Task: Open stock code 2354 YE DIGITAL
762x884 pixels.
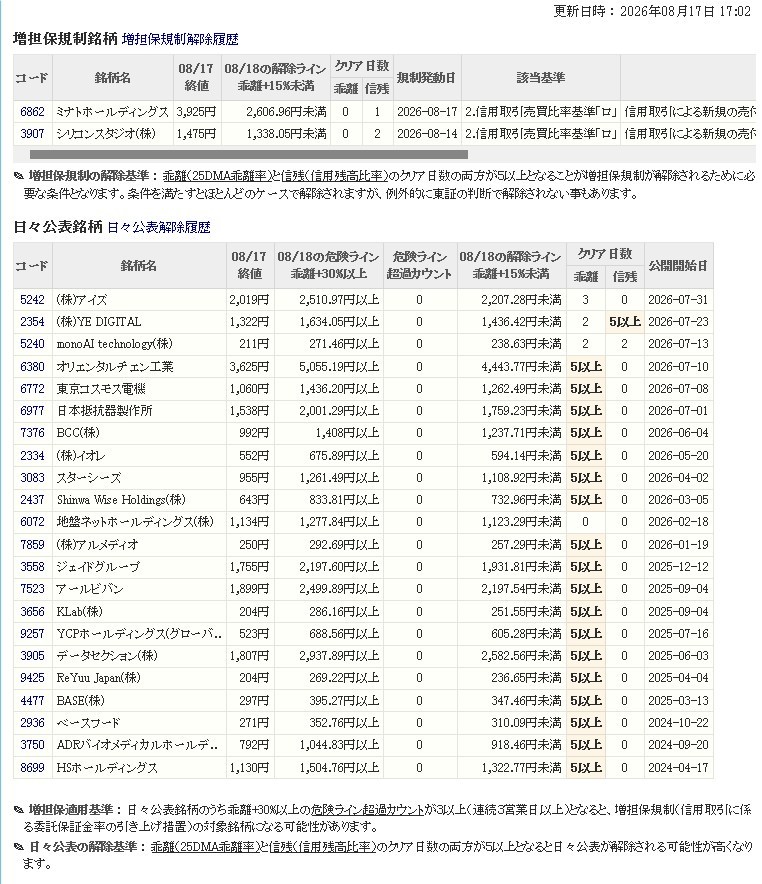Action: click(x=32, y=321)
